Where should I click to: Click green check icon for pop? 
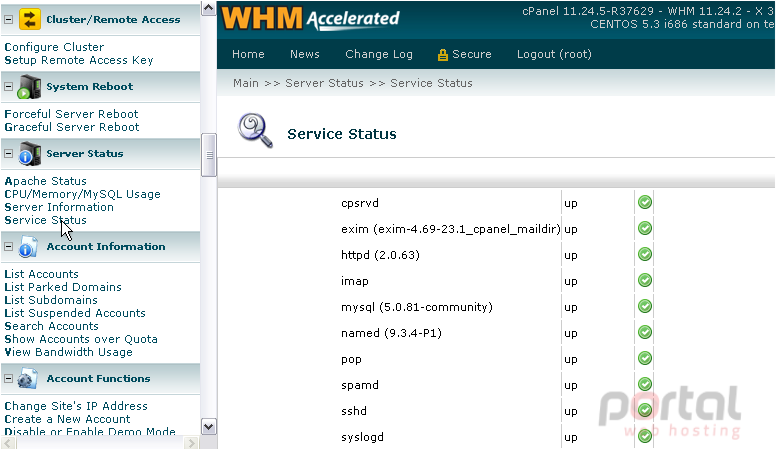coord(644,358)
